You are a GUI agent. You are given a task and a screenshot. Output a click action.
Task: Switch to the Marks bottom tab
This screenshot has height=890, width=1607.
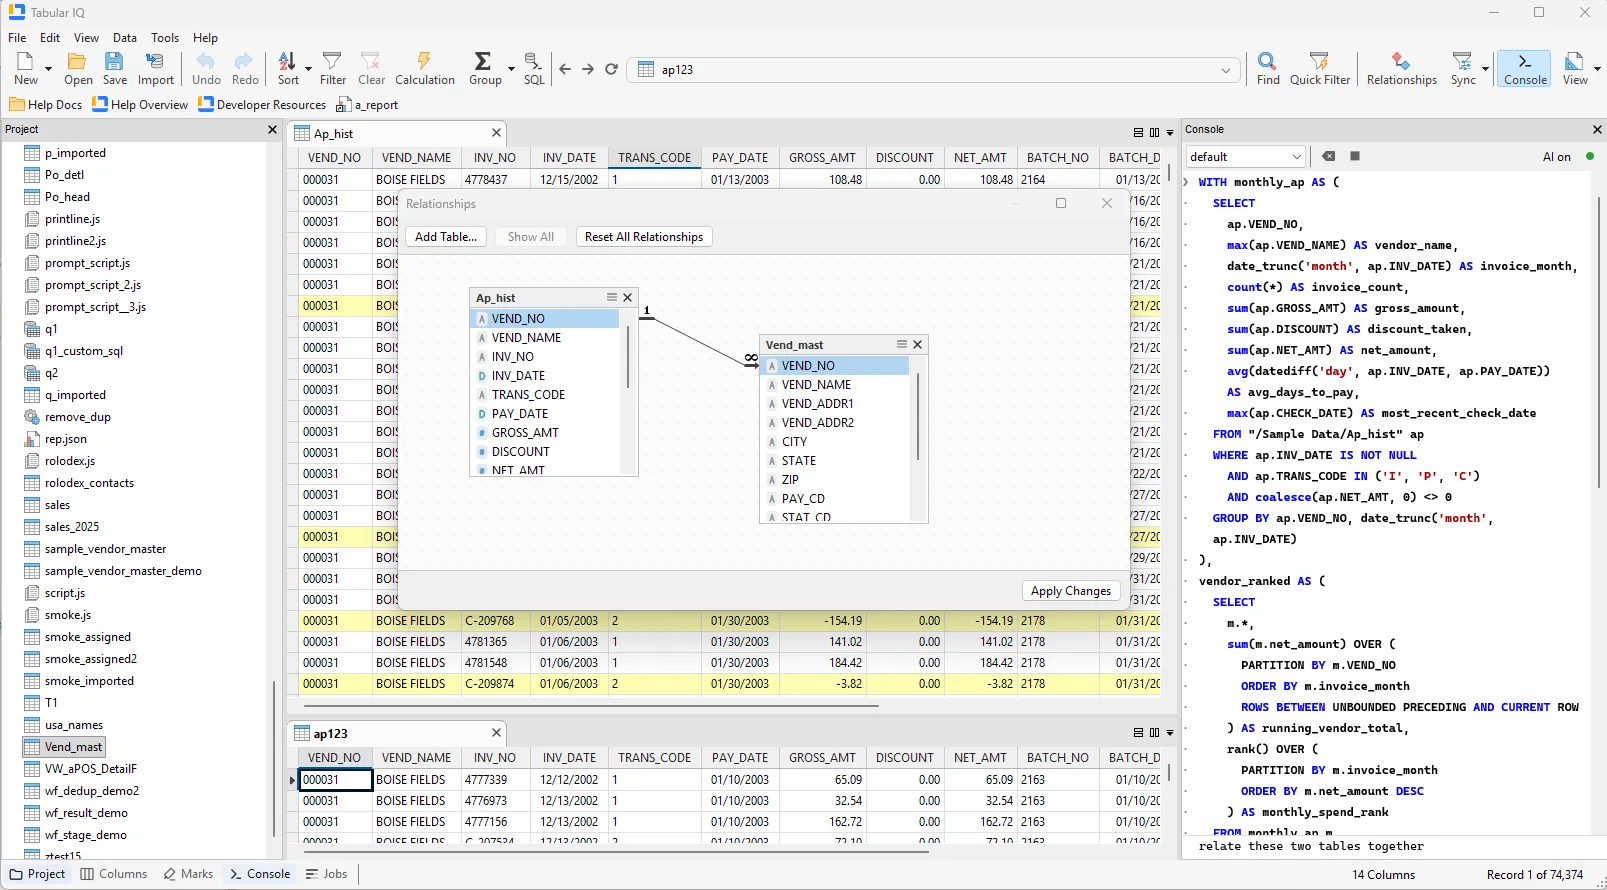coord(188,874)
